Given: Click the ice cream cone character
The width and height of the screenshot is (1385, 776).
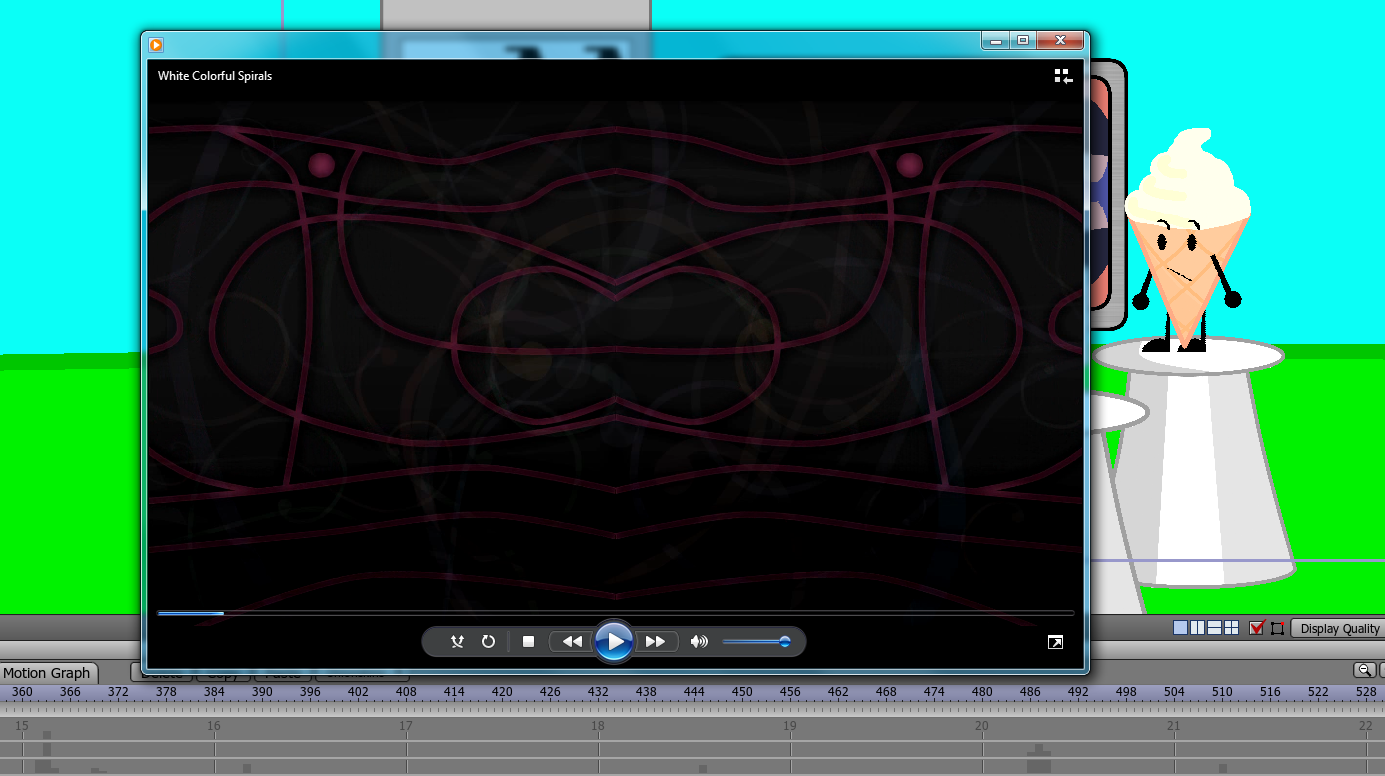Looking at the screenshot, I should click(1187, 240).
